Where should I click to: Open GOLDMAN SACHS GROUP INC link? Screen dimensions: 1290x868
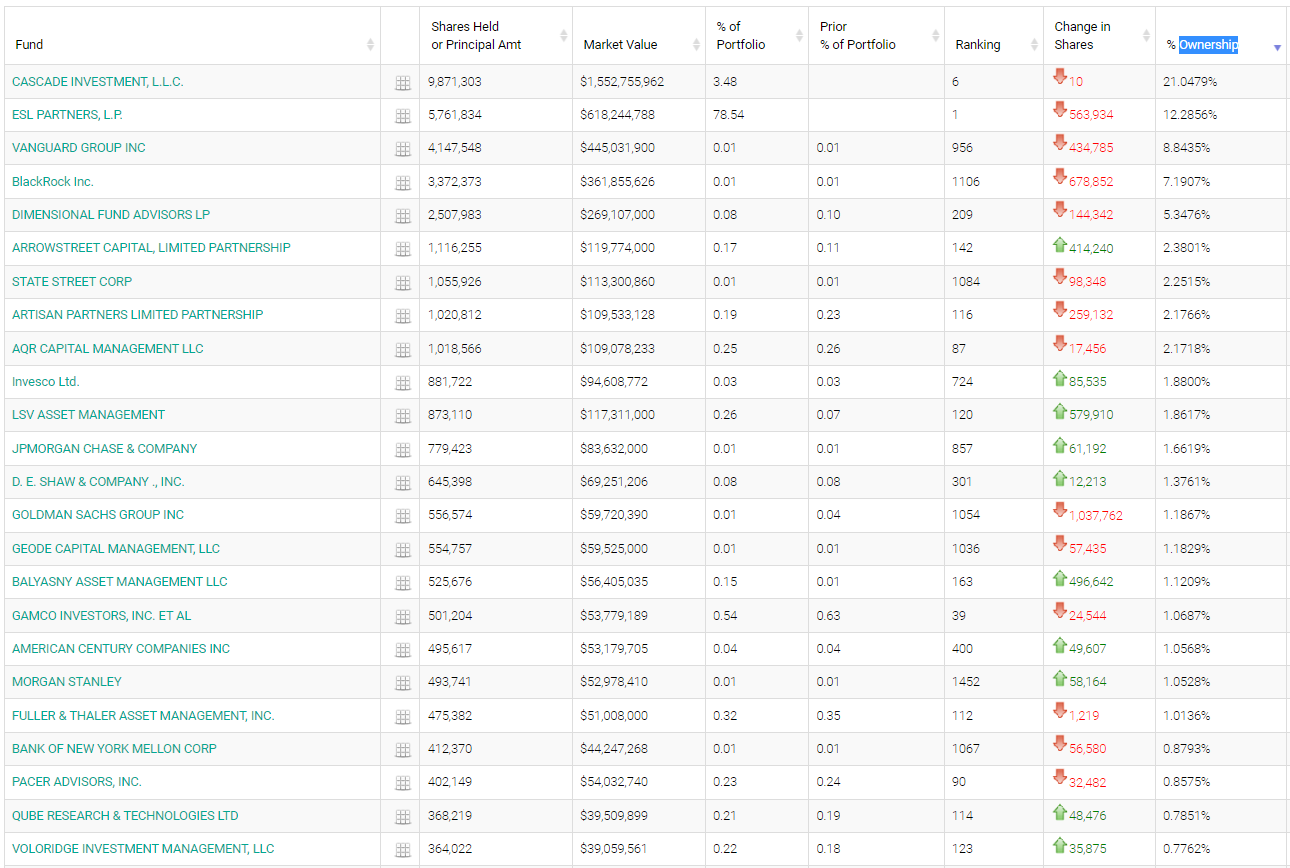[x=98, y=515]
